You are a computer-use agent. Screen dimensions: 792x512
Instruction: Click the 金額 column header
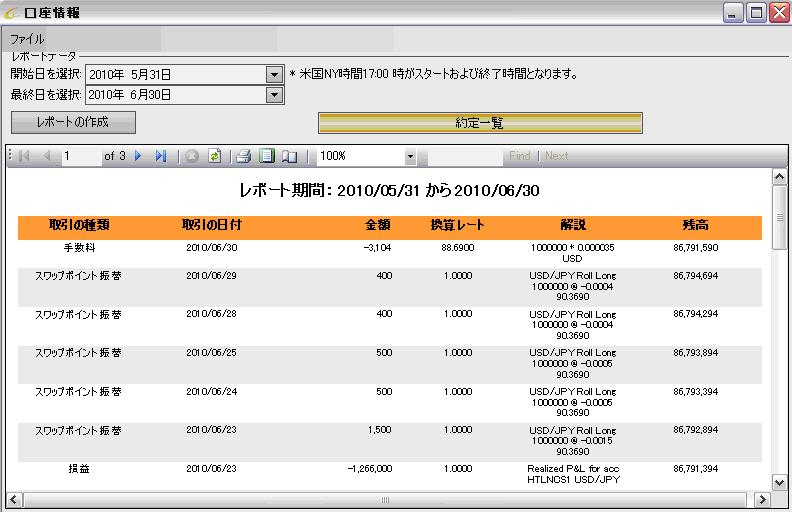(378, 225)
